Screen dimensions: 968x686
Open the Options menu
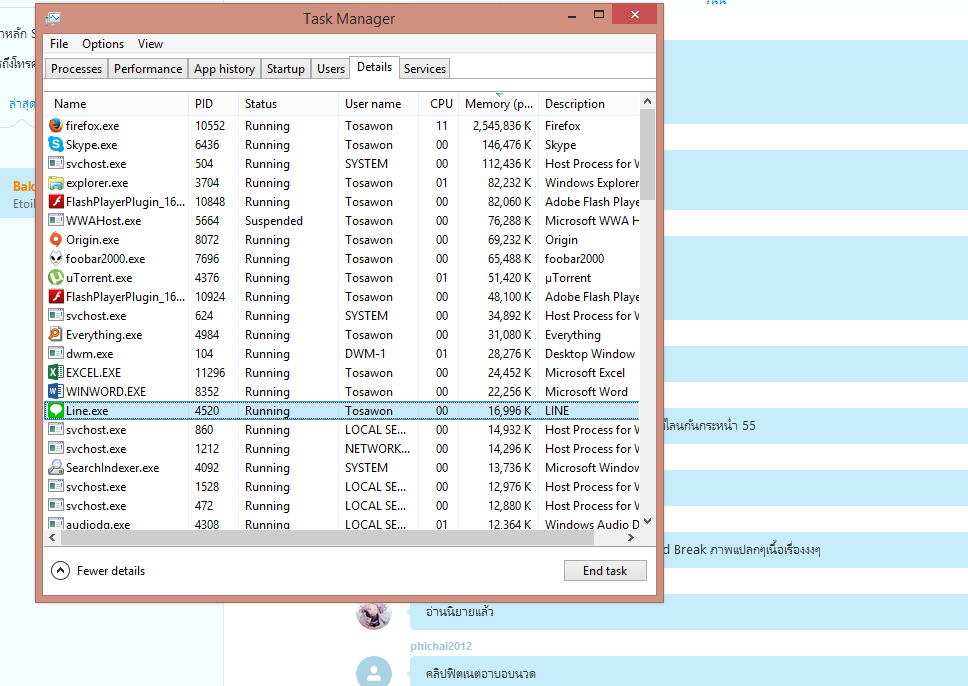(103, 44)
